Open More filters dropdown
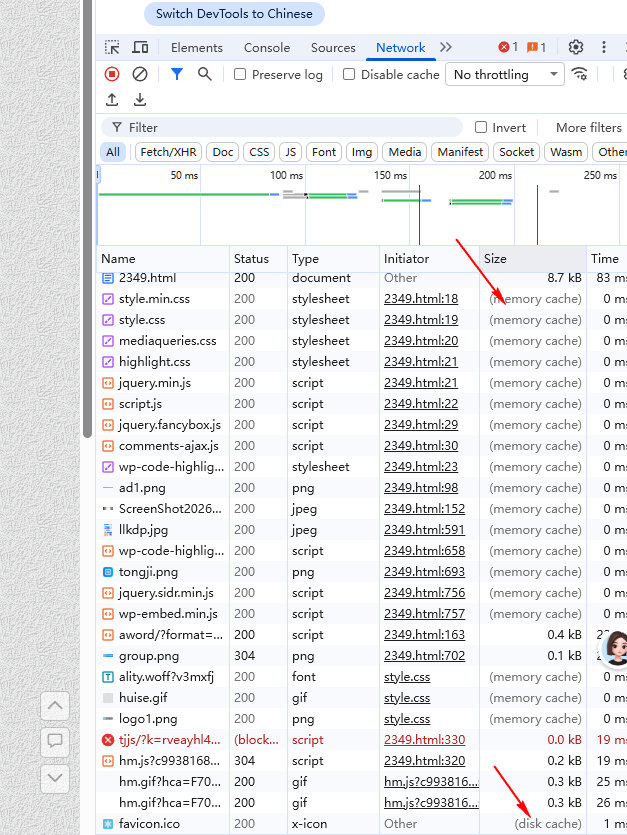This screenshot has height=835, width=627. 589,128
